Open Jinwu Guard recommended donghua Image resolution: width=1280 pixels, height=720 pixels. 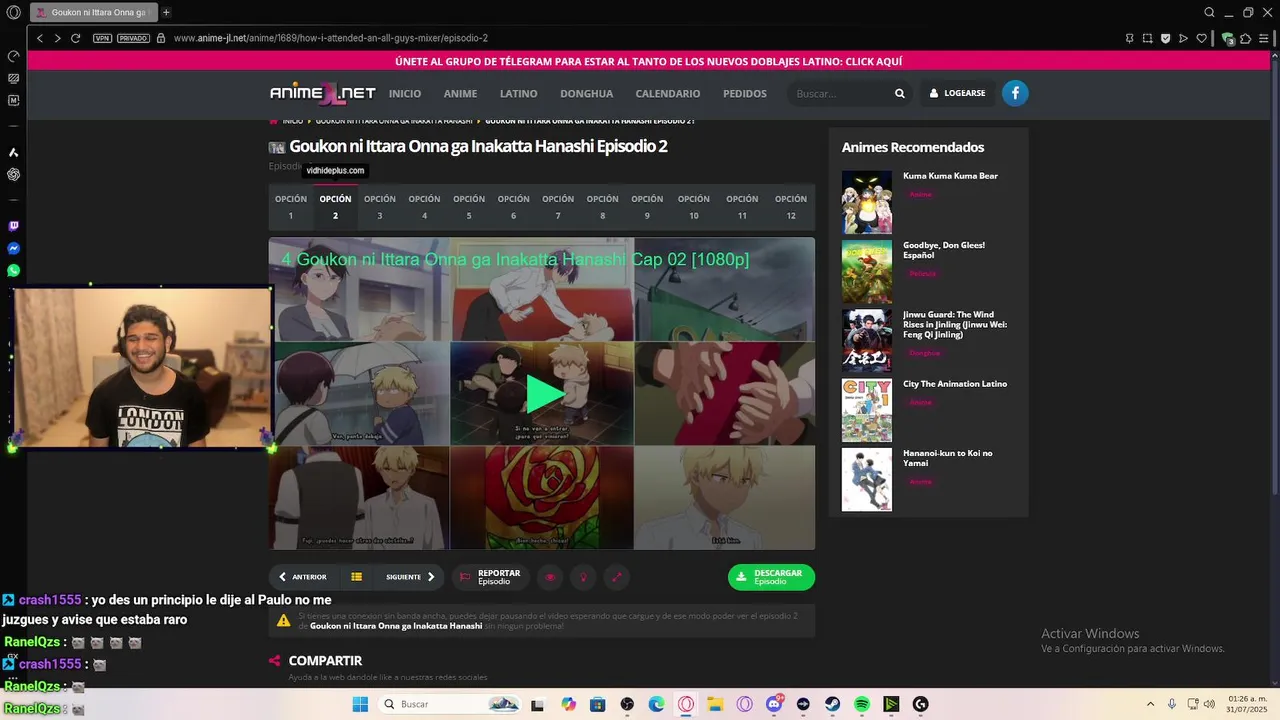pyautogui.click(x=955, y=324)
